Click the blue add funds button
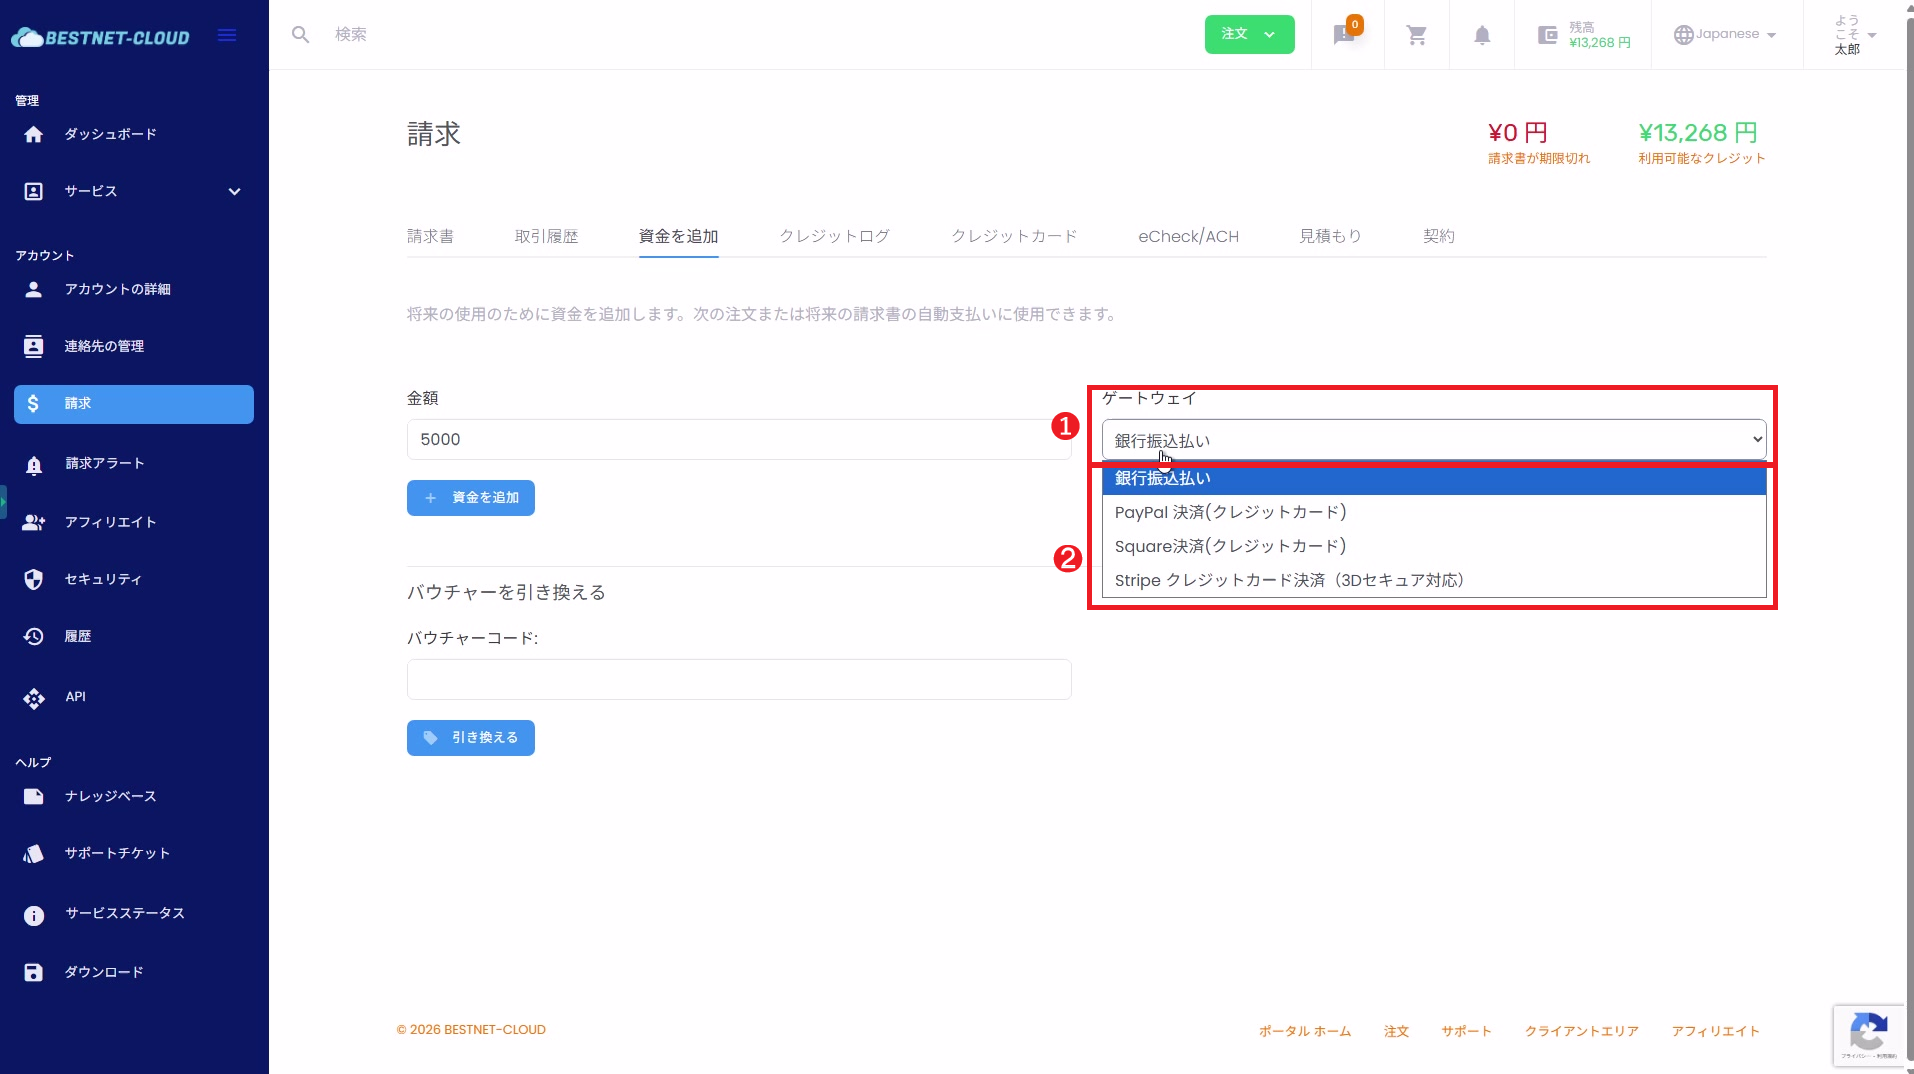1914x1074 pixels. tap(470, 498)
